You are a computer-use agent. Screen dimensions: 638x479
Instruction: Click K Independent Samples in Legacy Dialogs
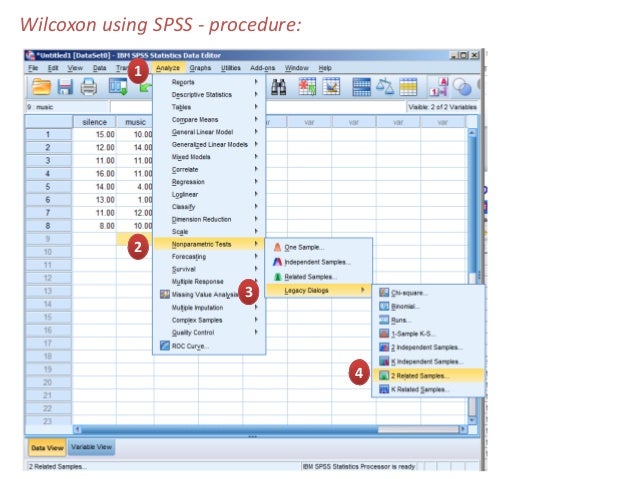click(428, 361)
